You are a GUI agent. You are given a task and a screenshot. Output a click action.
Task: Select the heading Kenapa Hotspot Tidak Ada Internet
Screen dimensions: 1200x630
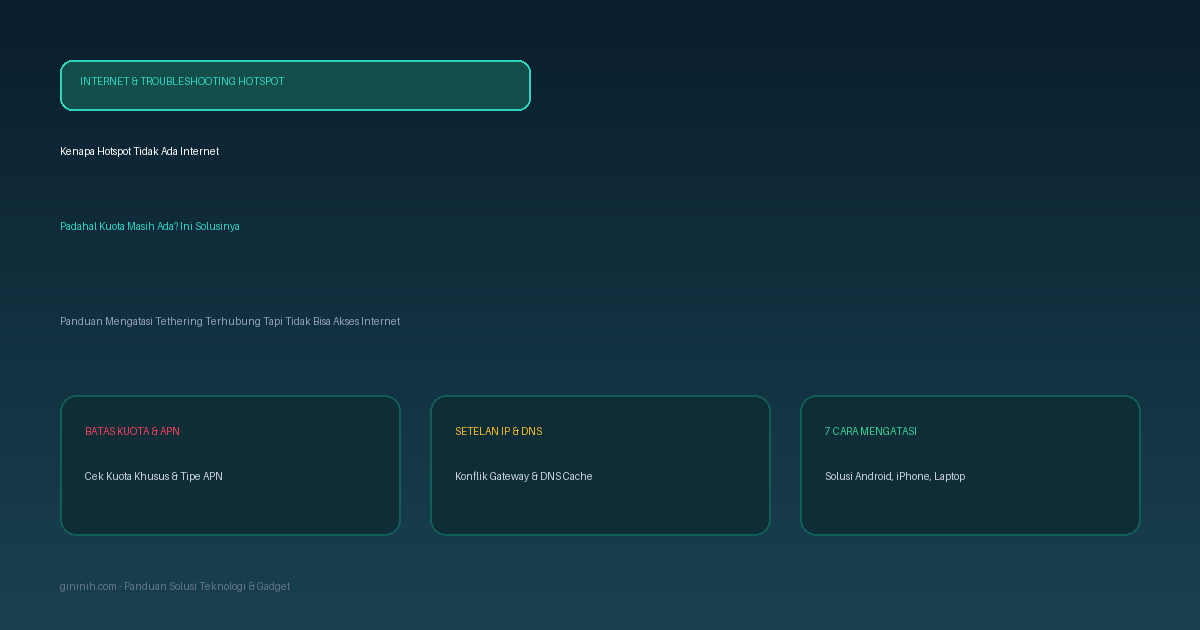139,151
